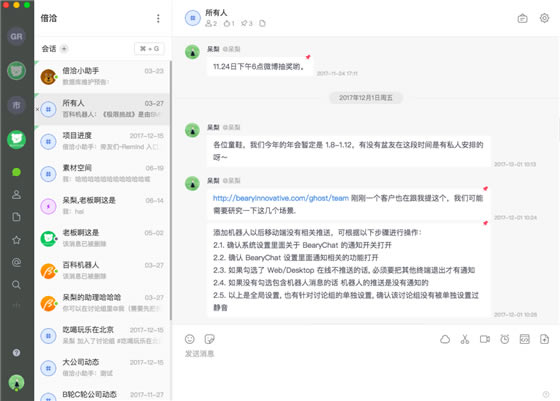Click the 倍洽 team name header

pyautogui.click(x=49, y=18)
